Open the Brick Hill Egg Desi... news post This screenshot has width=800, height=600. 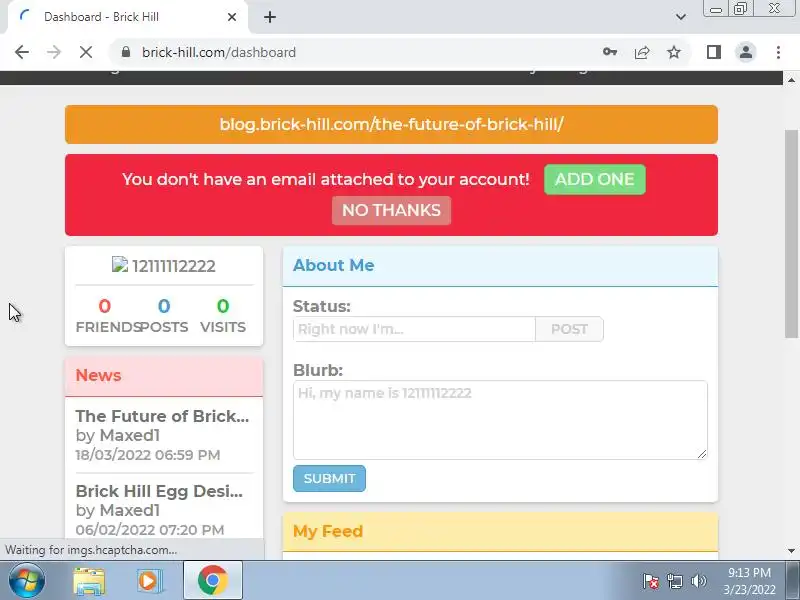click(x=159, y=491)
